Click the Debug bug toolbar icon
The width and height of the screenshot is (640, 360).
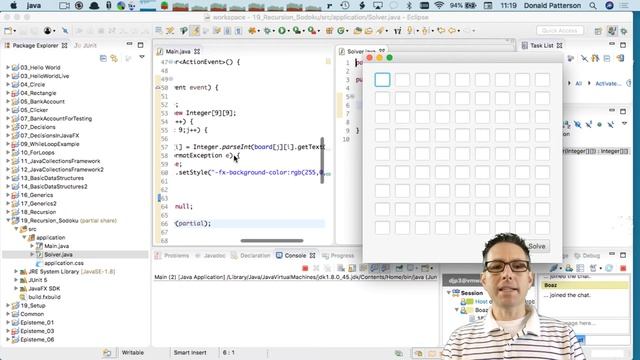(x=267, y=31)
